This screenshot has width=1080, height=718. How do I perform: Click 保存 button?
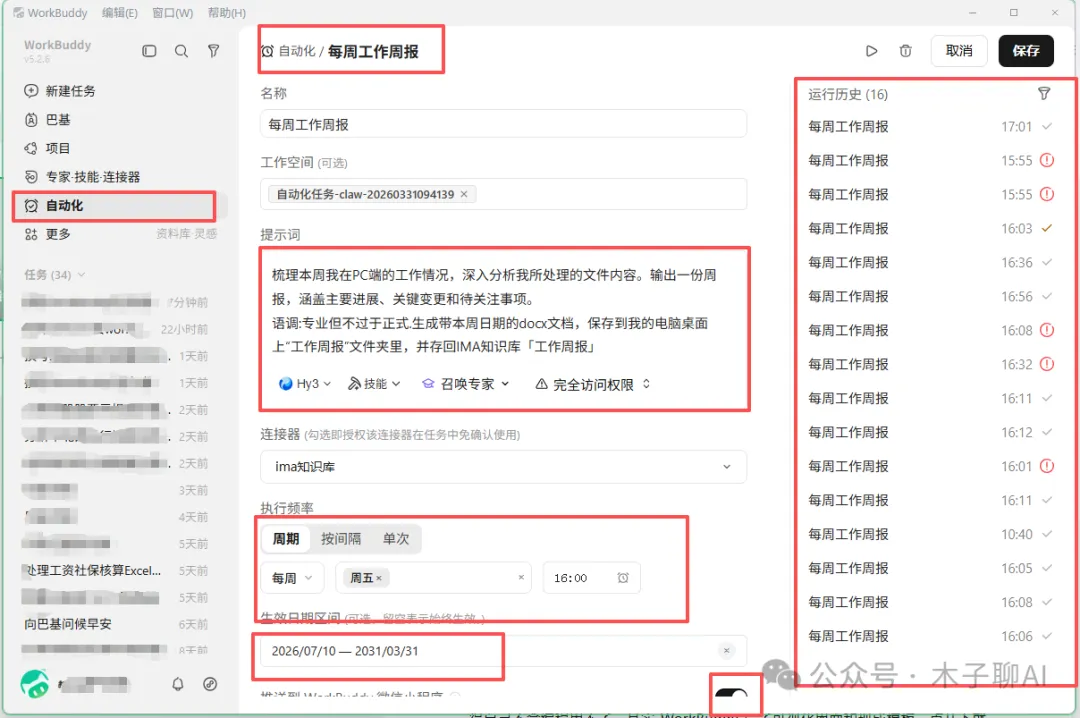[1026, 51]
